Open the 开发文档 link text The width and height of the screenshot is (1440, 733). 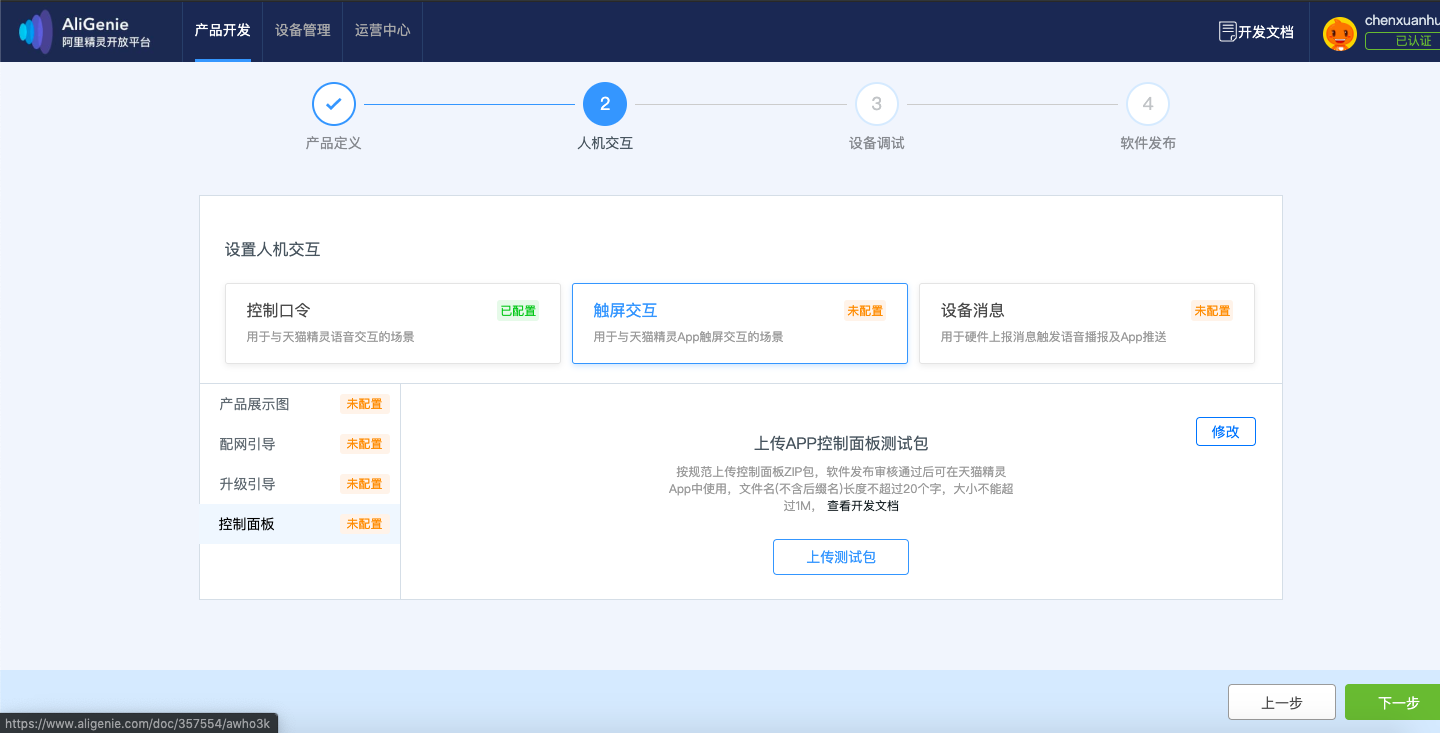click(1266, 32)
